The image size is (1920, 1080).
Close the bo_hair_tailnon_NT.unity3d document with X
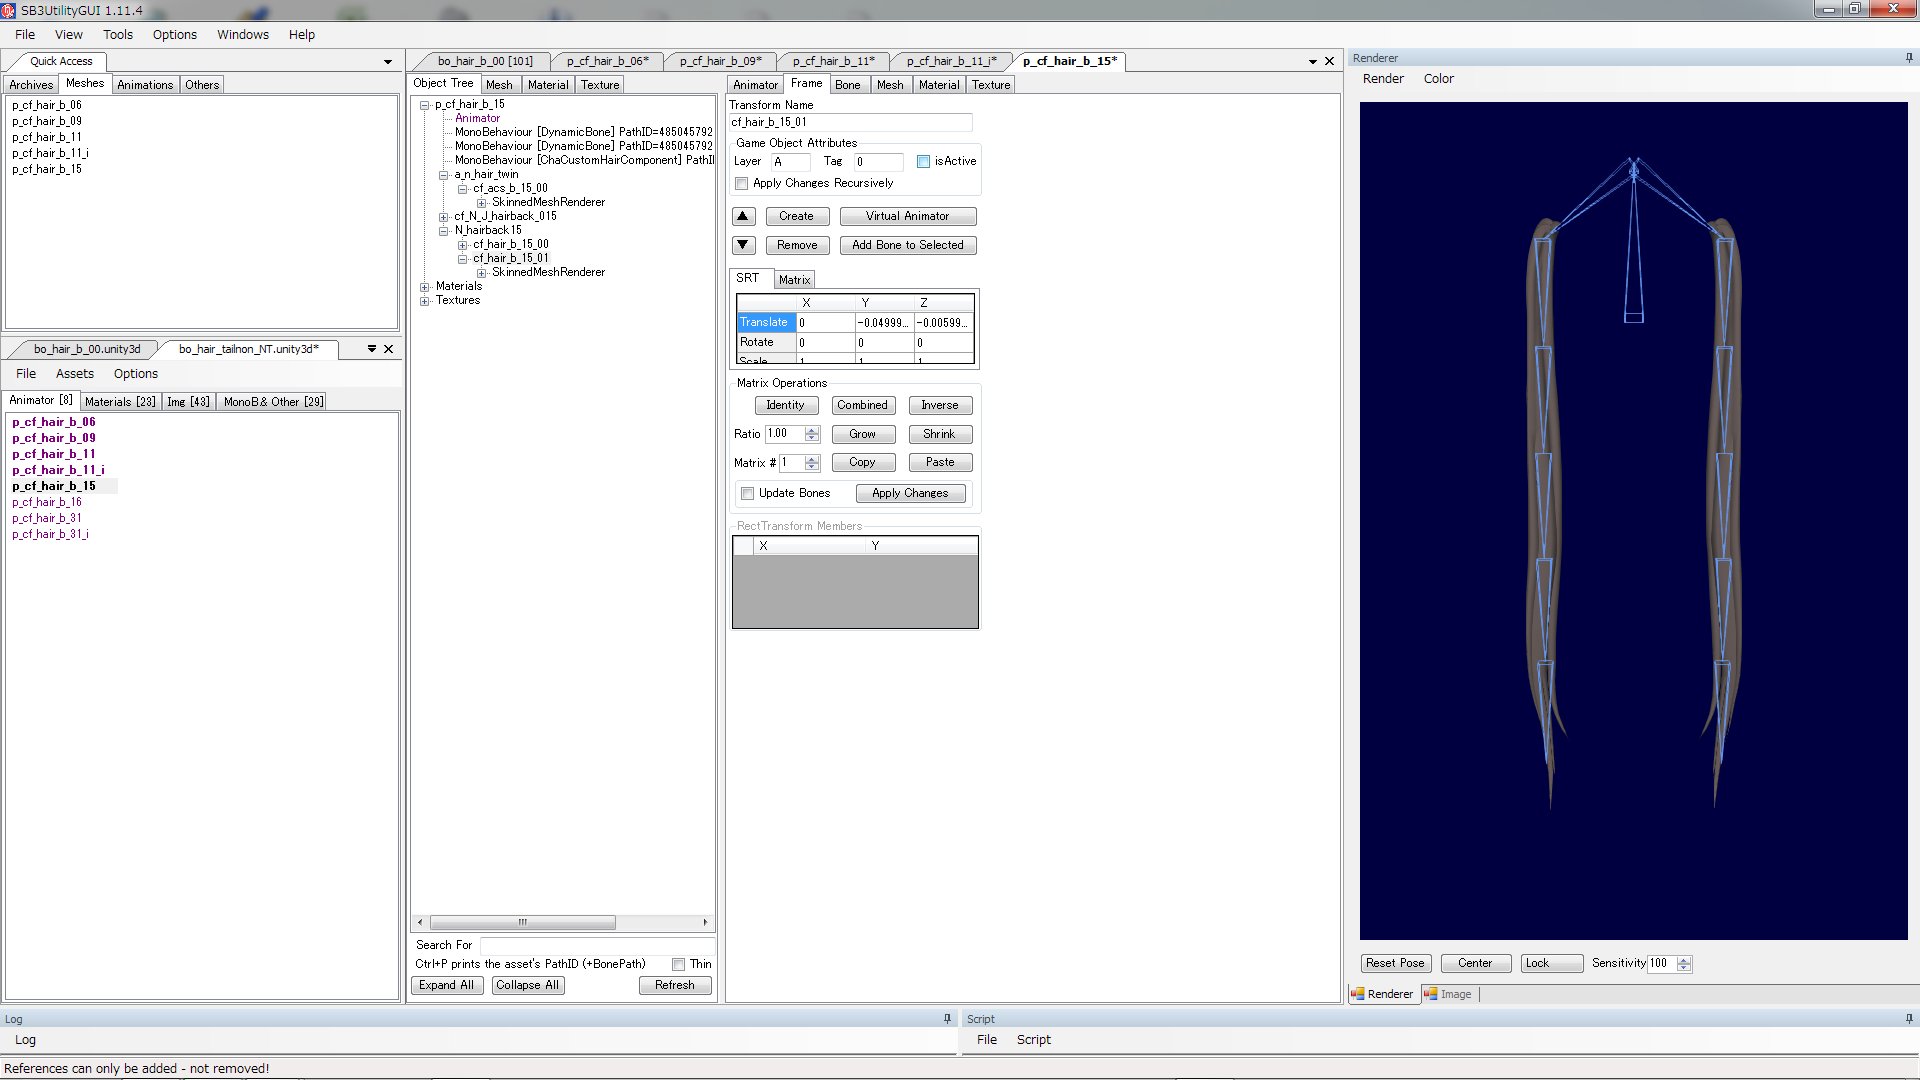pos(389,349)
